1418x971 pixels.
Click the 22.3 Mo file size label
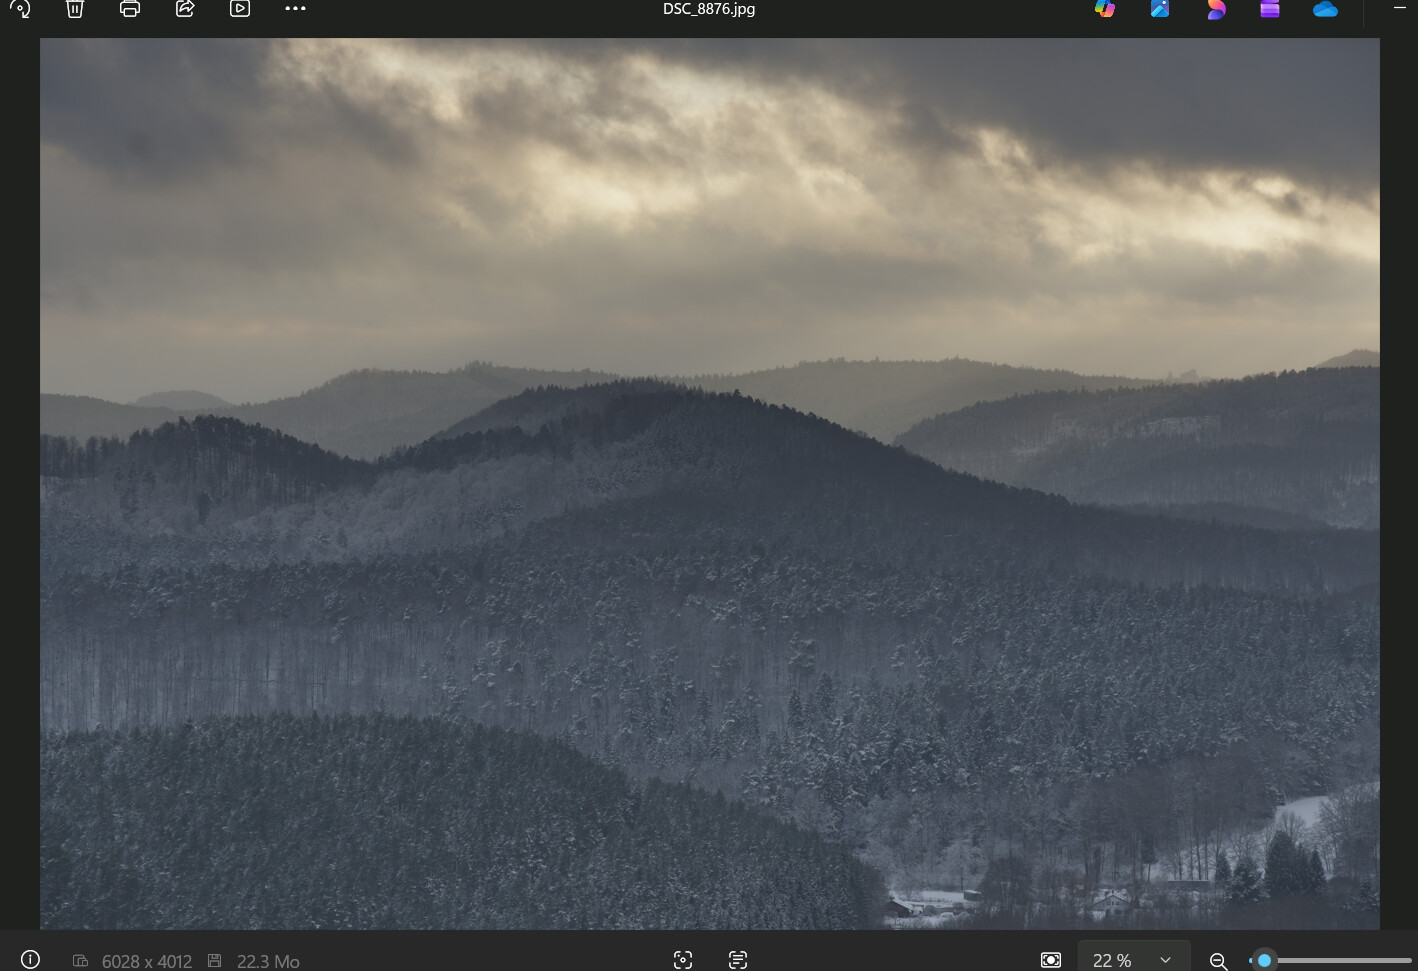coord(268,961)
